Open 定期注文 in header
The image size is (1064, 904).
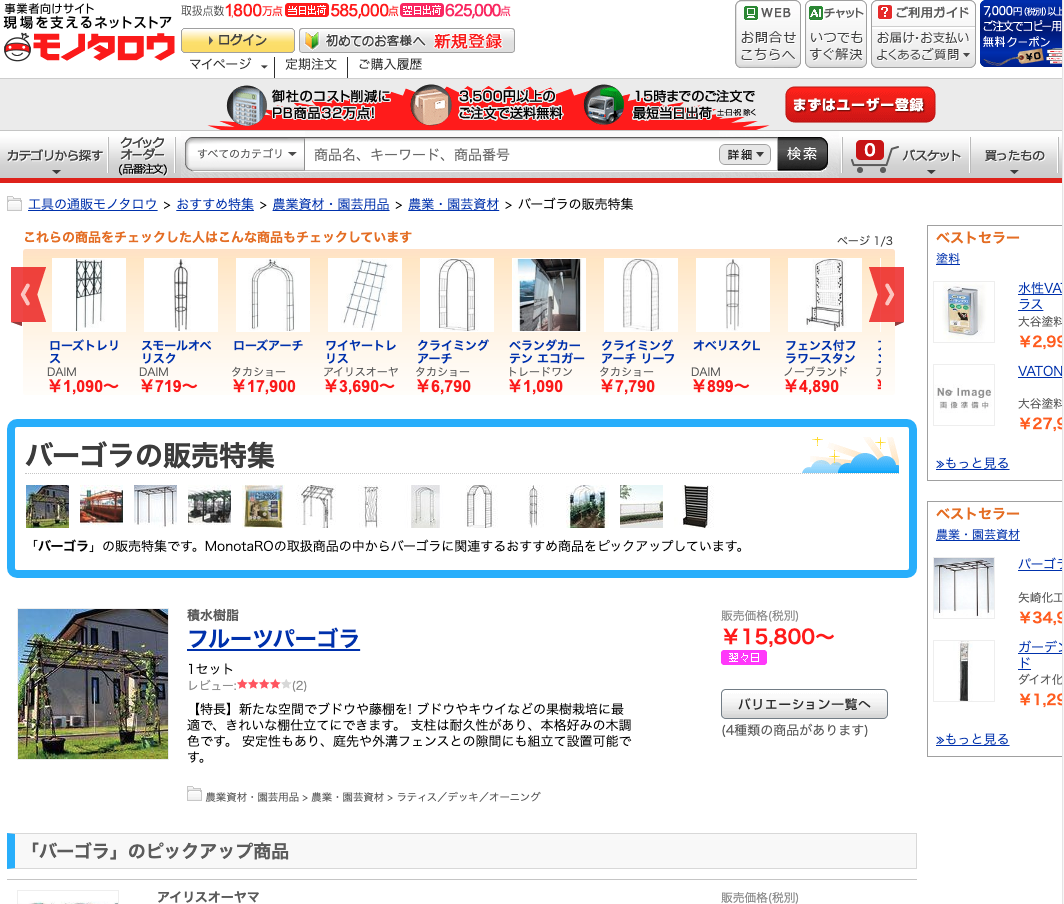pyautogui.click(x=311, y=64)
